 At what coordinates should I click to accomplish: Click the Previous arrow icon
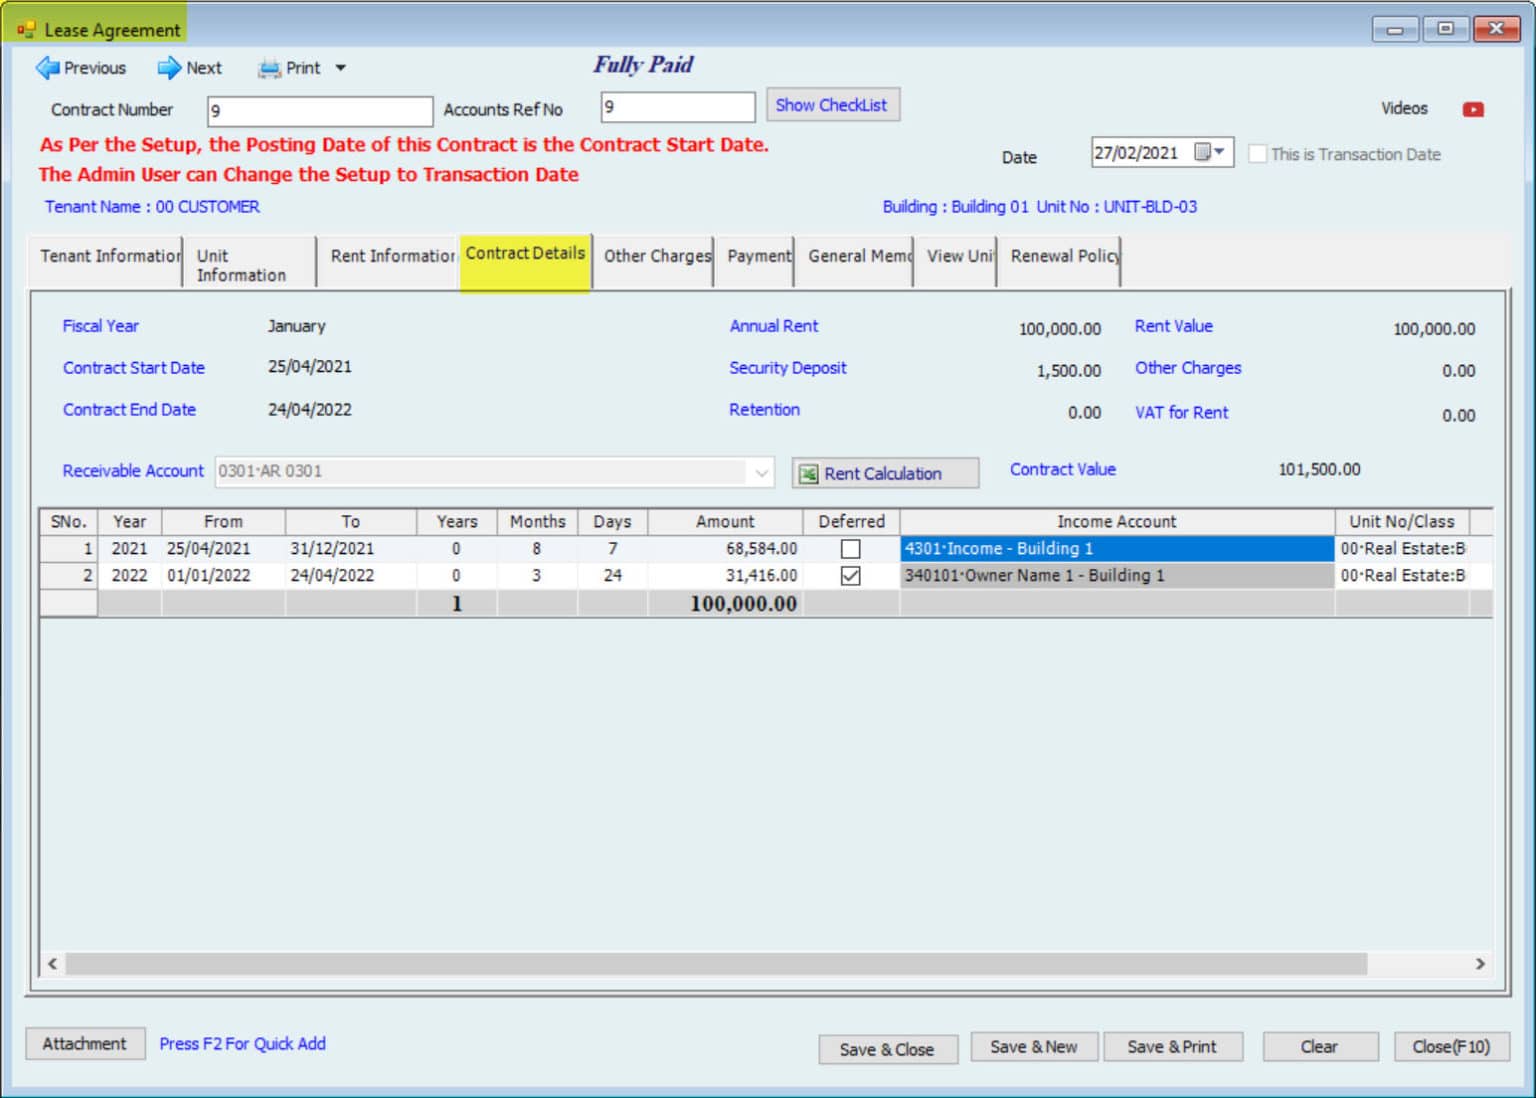47,68
